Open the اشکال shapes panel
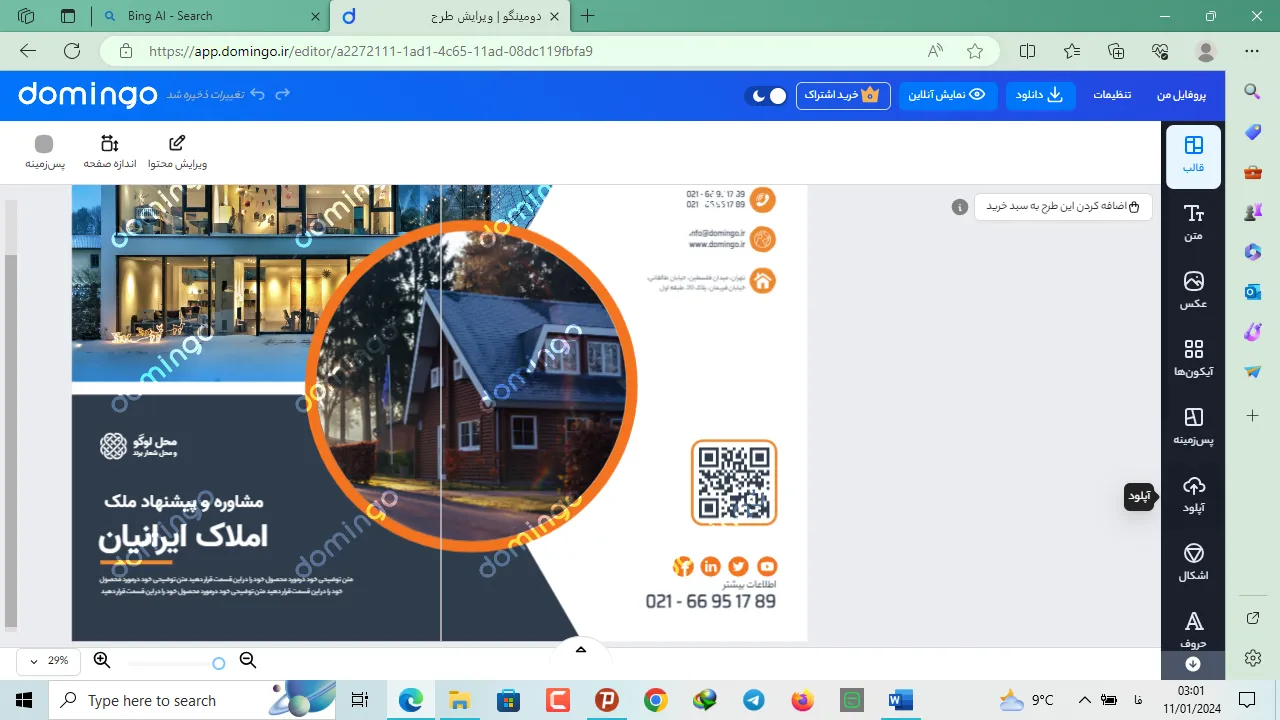The height and width of the screenshot is (720, 1280). pyautogui.click(x=1193, y=563)
